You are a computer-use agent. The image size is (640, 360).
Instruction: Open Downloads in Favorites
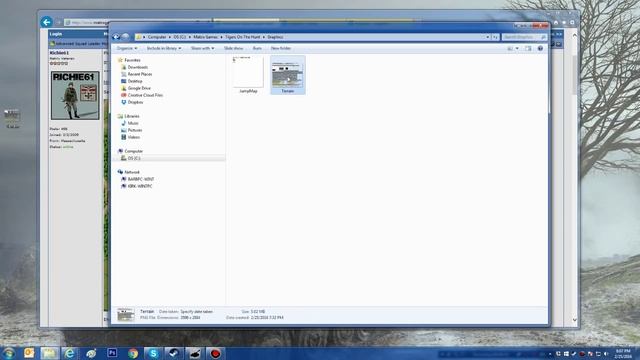point(138,67)
